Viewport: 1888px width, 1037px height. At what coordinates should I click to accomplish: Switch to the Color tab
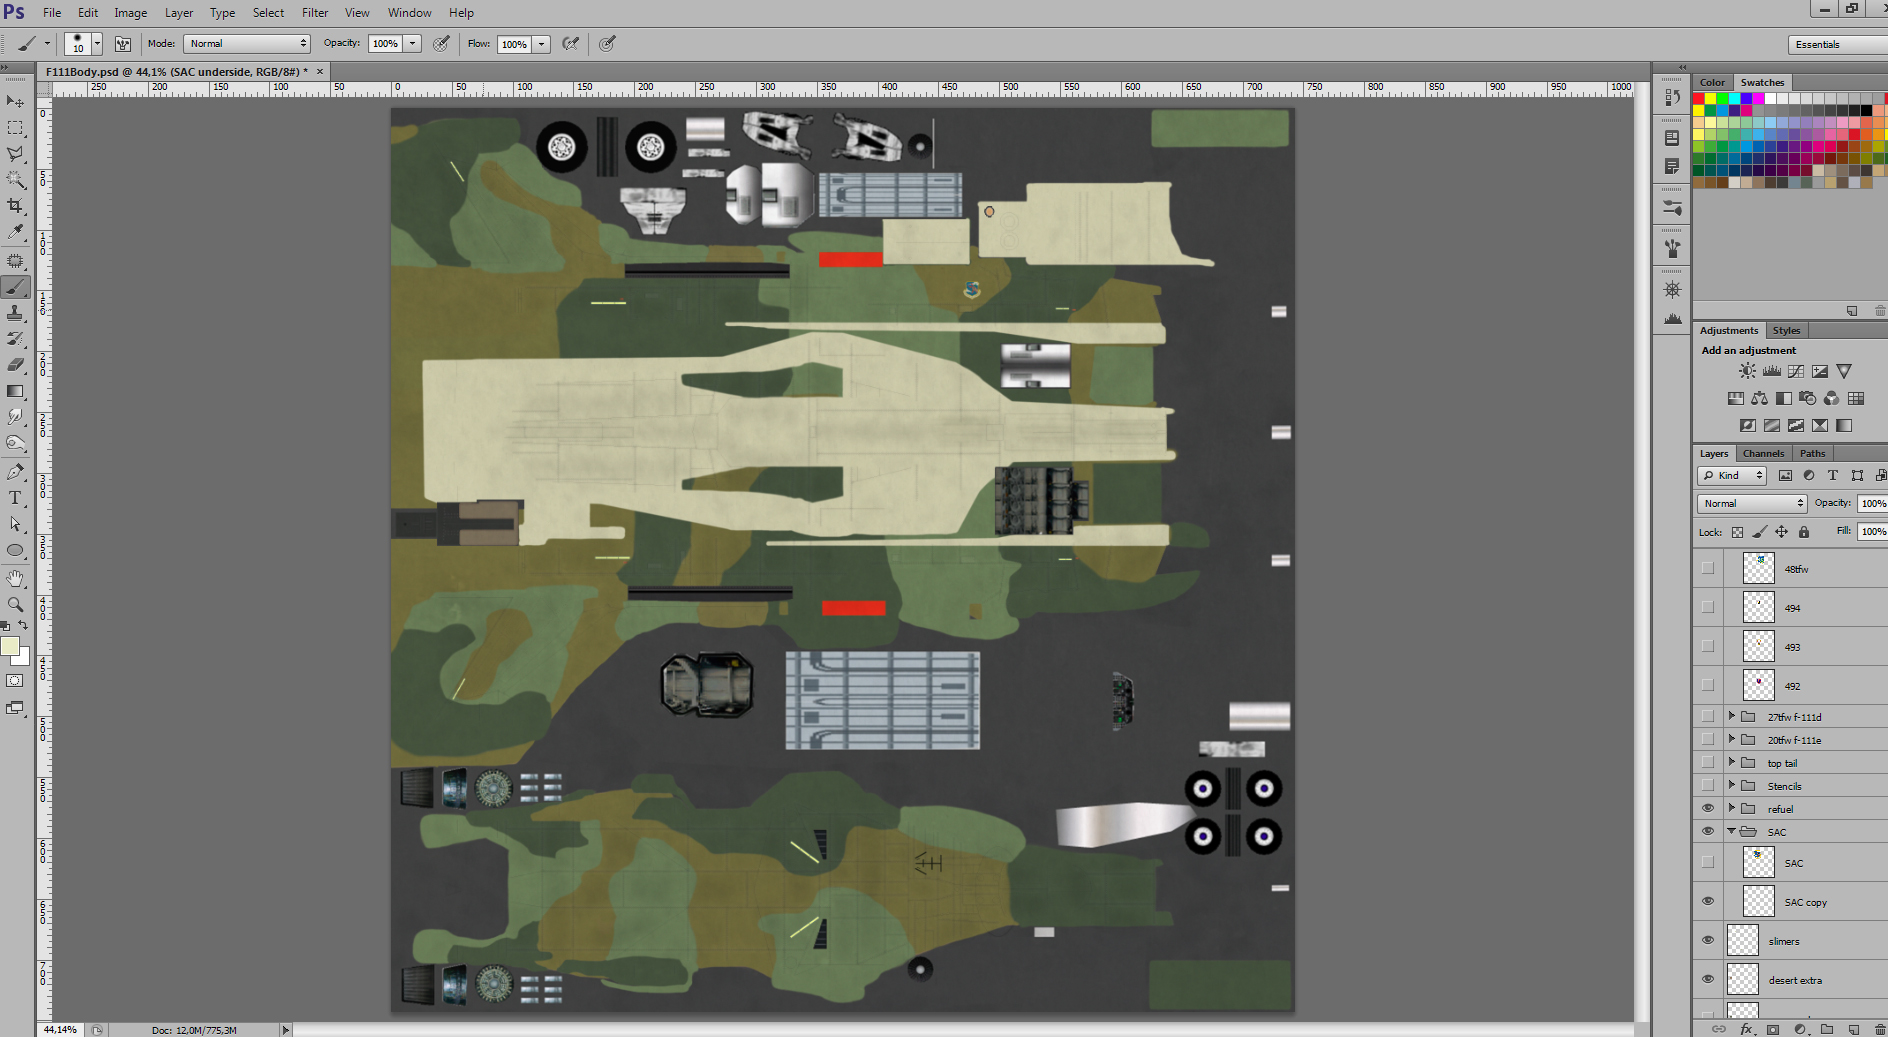[x=1712, y=82]
